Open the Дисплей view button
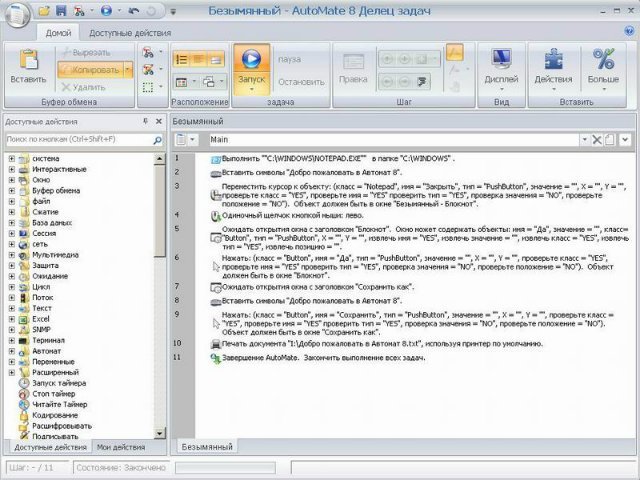This screenshot has height=480, width=640. [501, 69]
